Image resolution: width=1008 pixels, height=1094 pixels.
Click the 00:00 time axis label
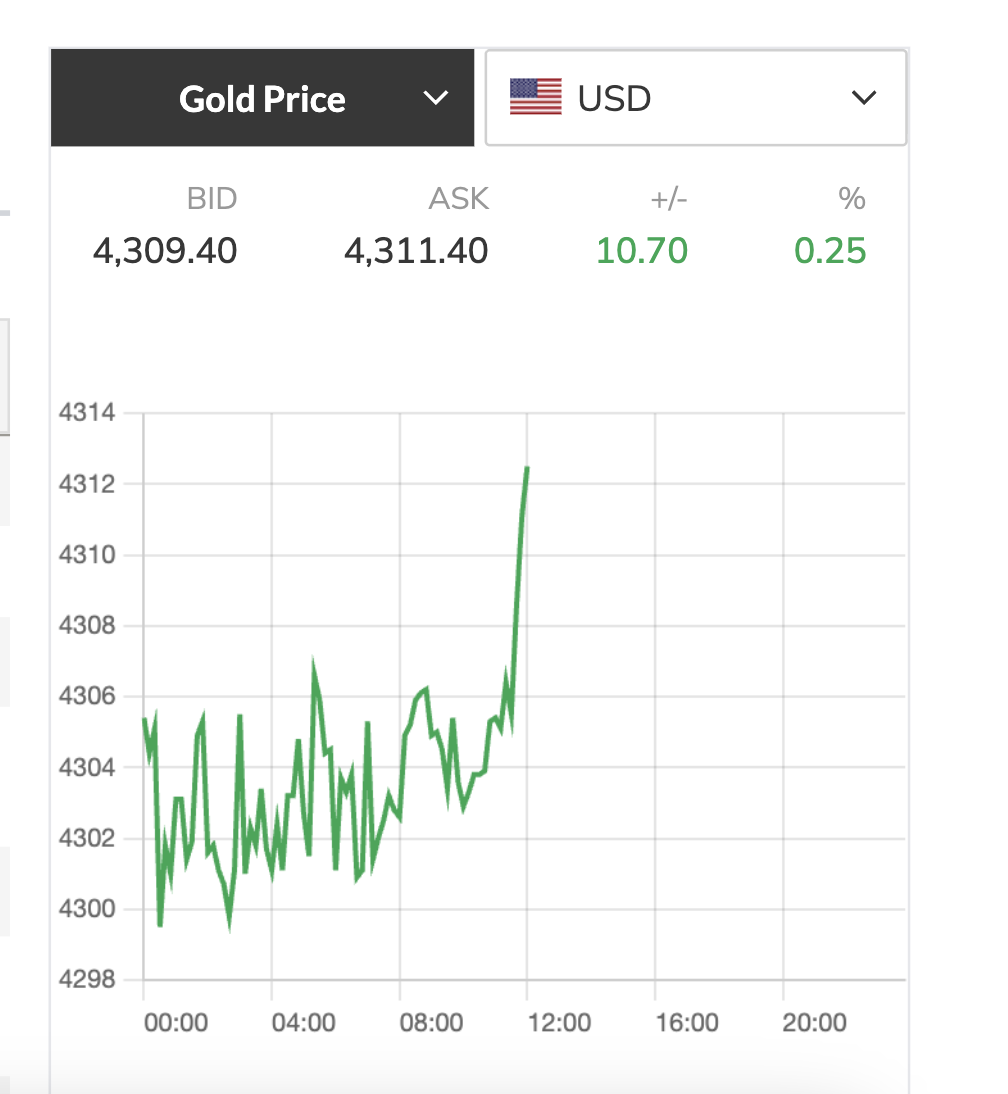point(175,1023)
